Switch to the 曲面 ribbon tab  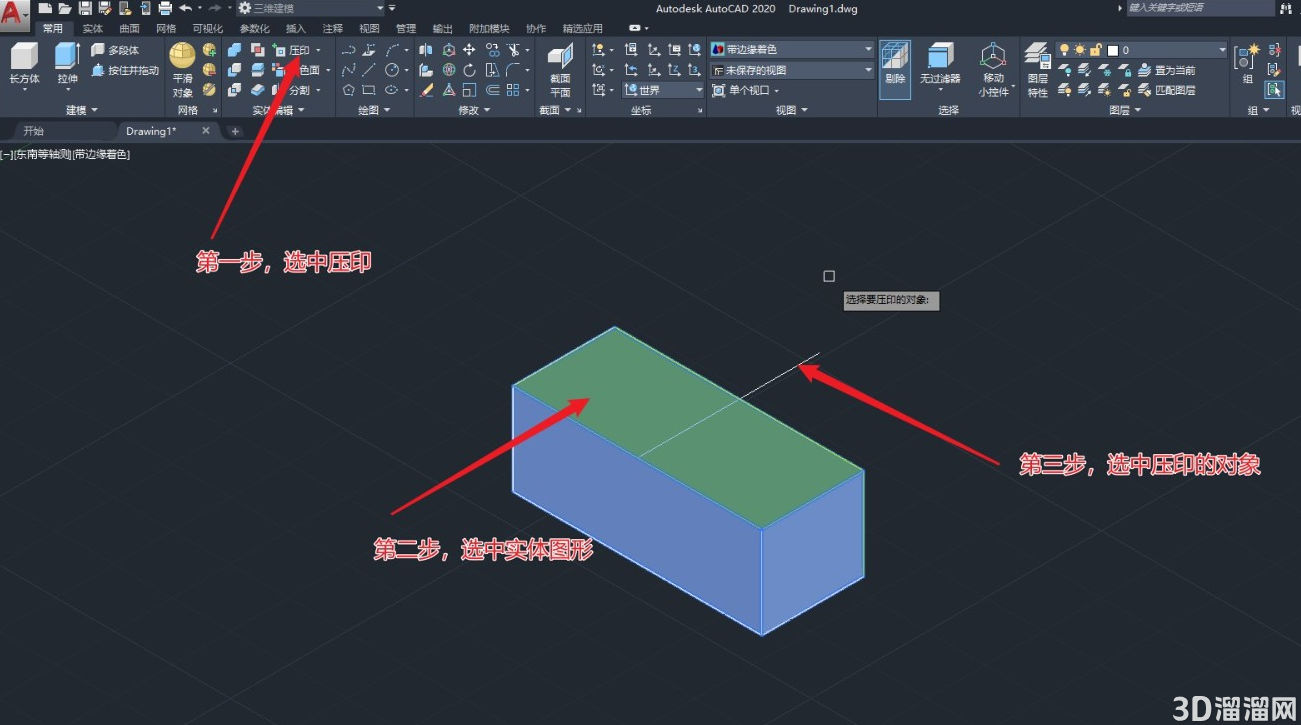130,29
